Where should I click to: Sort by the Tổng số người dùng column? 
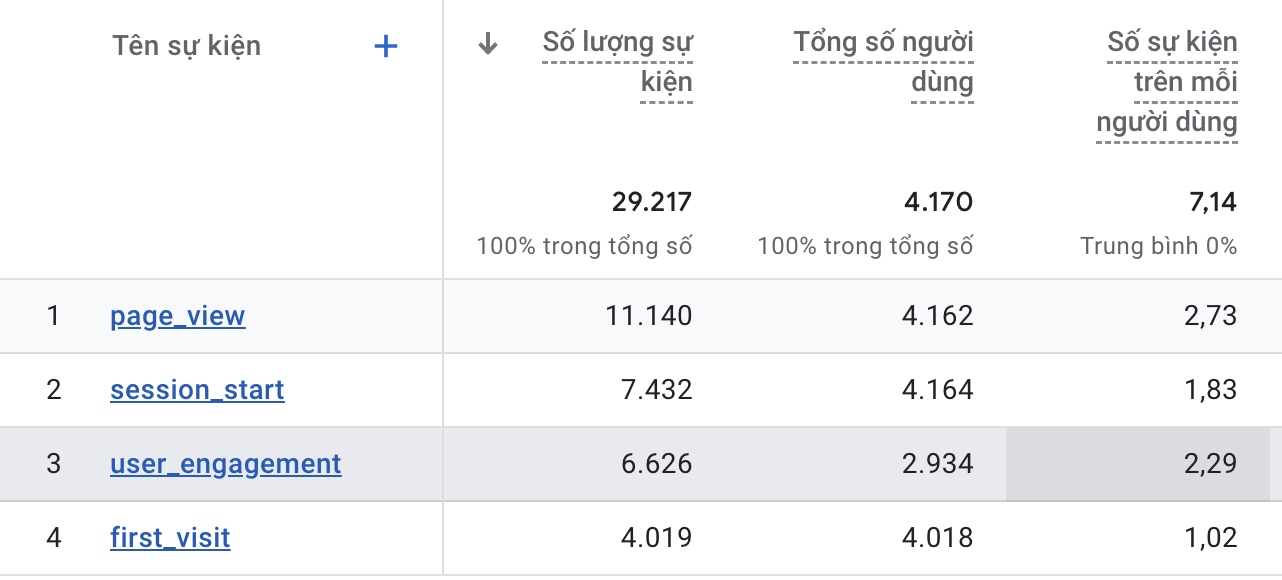point(883,62)
